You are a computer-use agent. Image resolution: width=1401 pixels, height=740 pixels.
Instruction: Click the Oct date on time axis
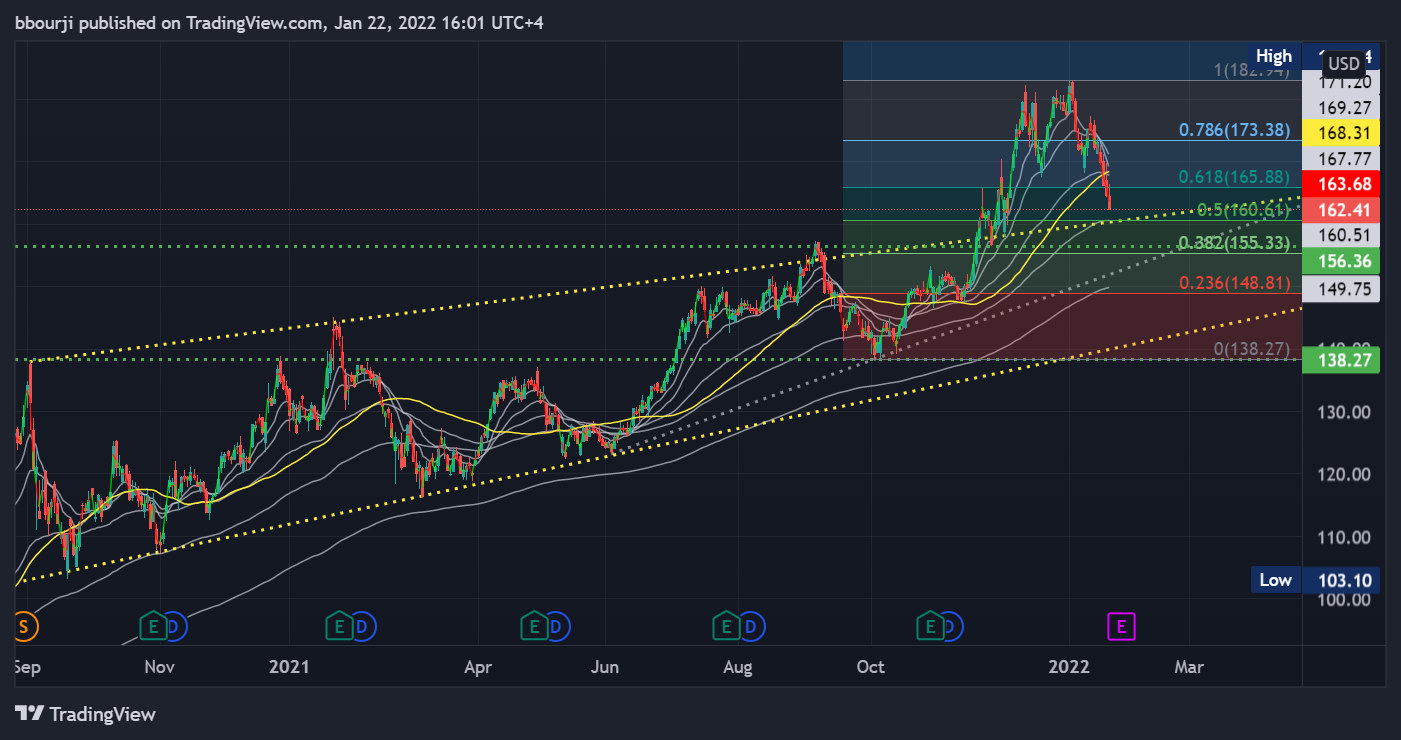[871, 665]
